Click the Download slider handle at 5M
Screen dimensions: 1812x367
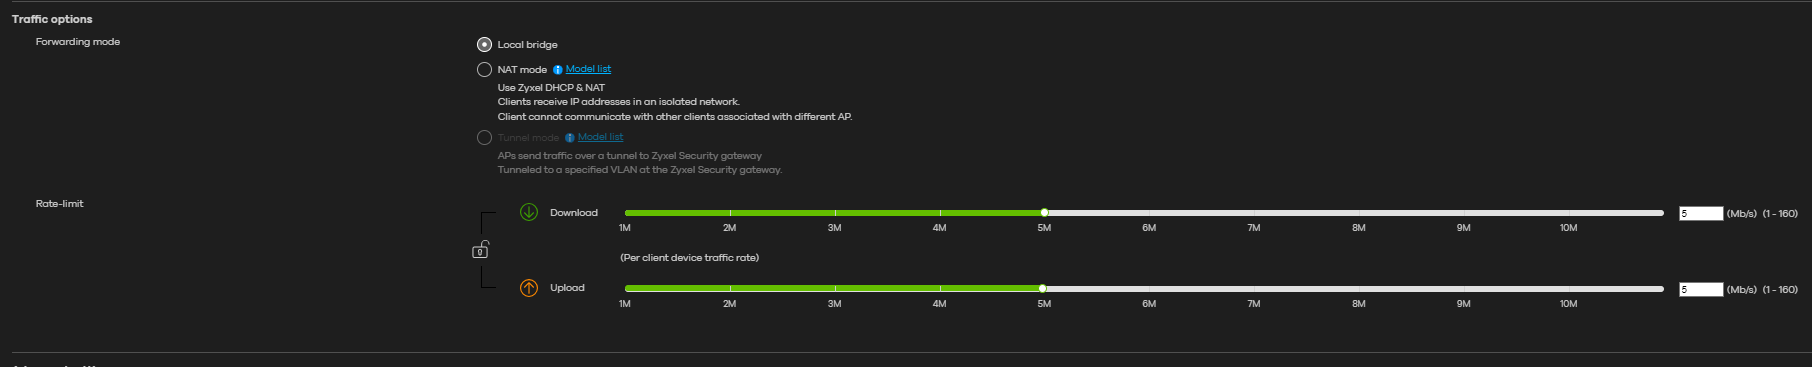pyautogui.click(x=1044, y=212)
